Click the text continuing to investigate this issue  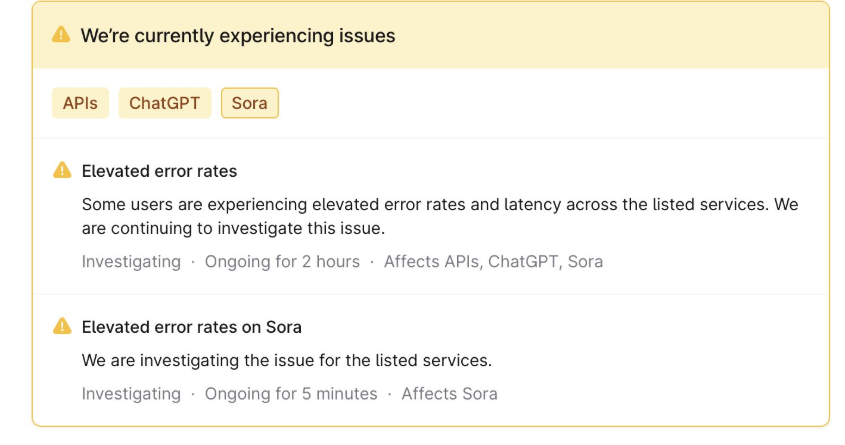pos(248,228)
